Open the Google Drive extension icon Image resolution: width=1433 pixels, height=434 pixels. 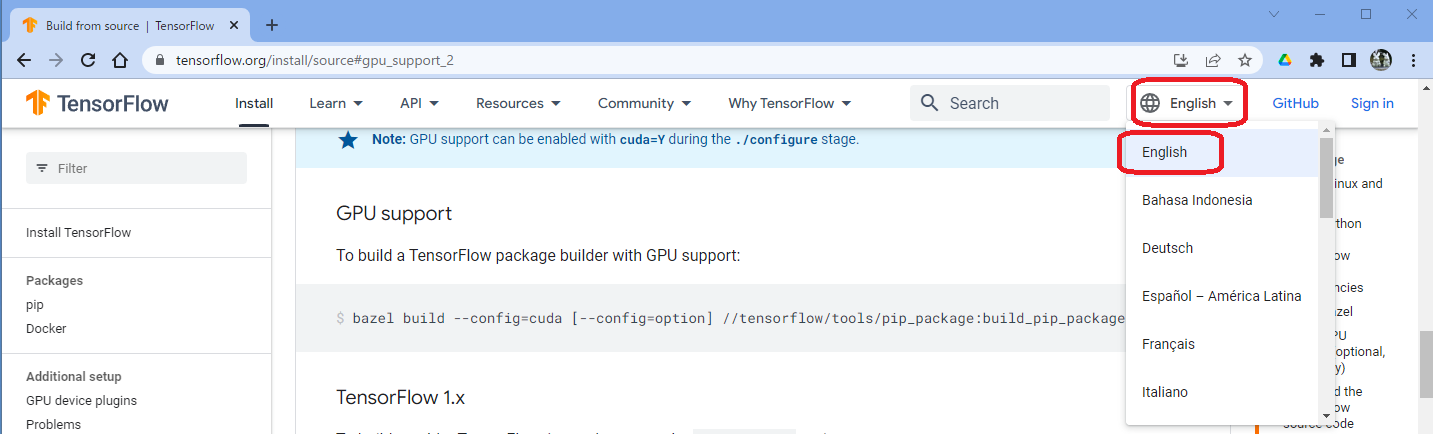coord(1285,60)
